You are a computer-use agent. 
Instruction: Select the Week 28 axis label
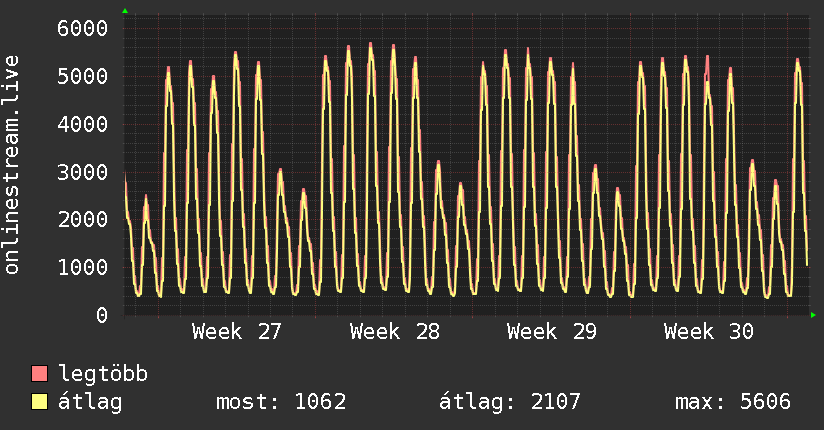[x=395, y=332]
